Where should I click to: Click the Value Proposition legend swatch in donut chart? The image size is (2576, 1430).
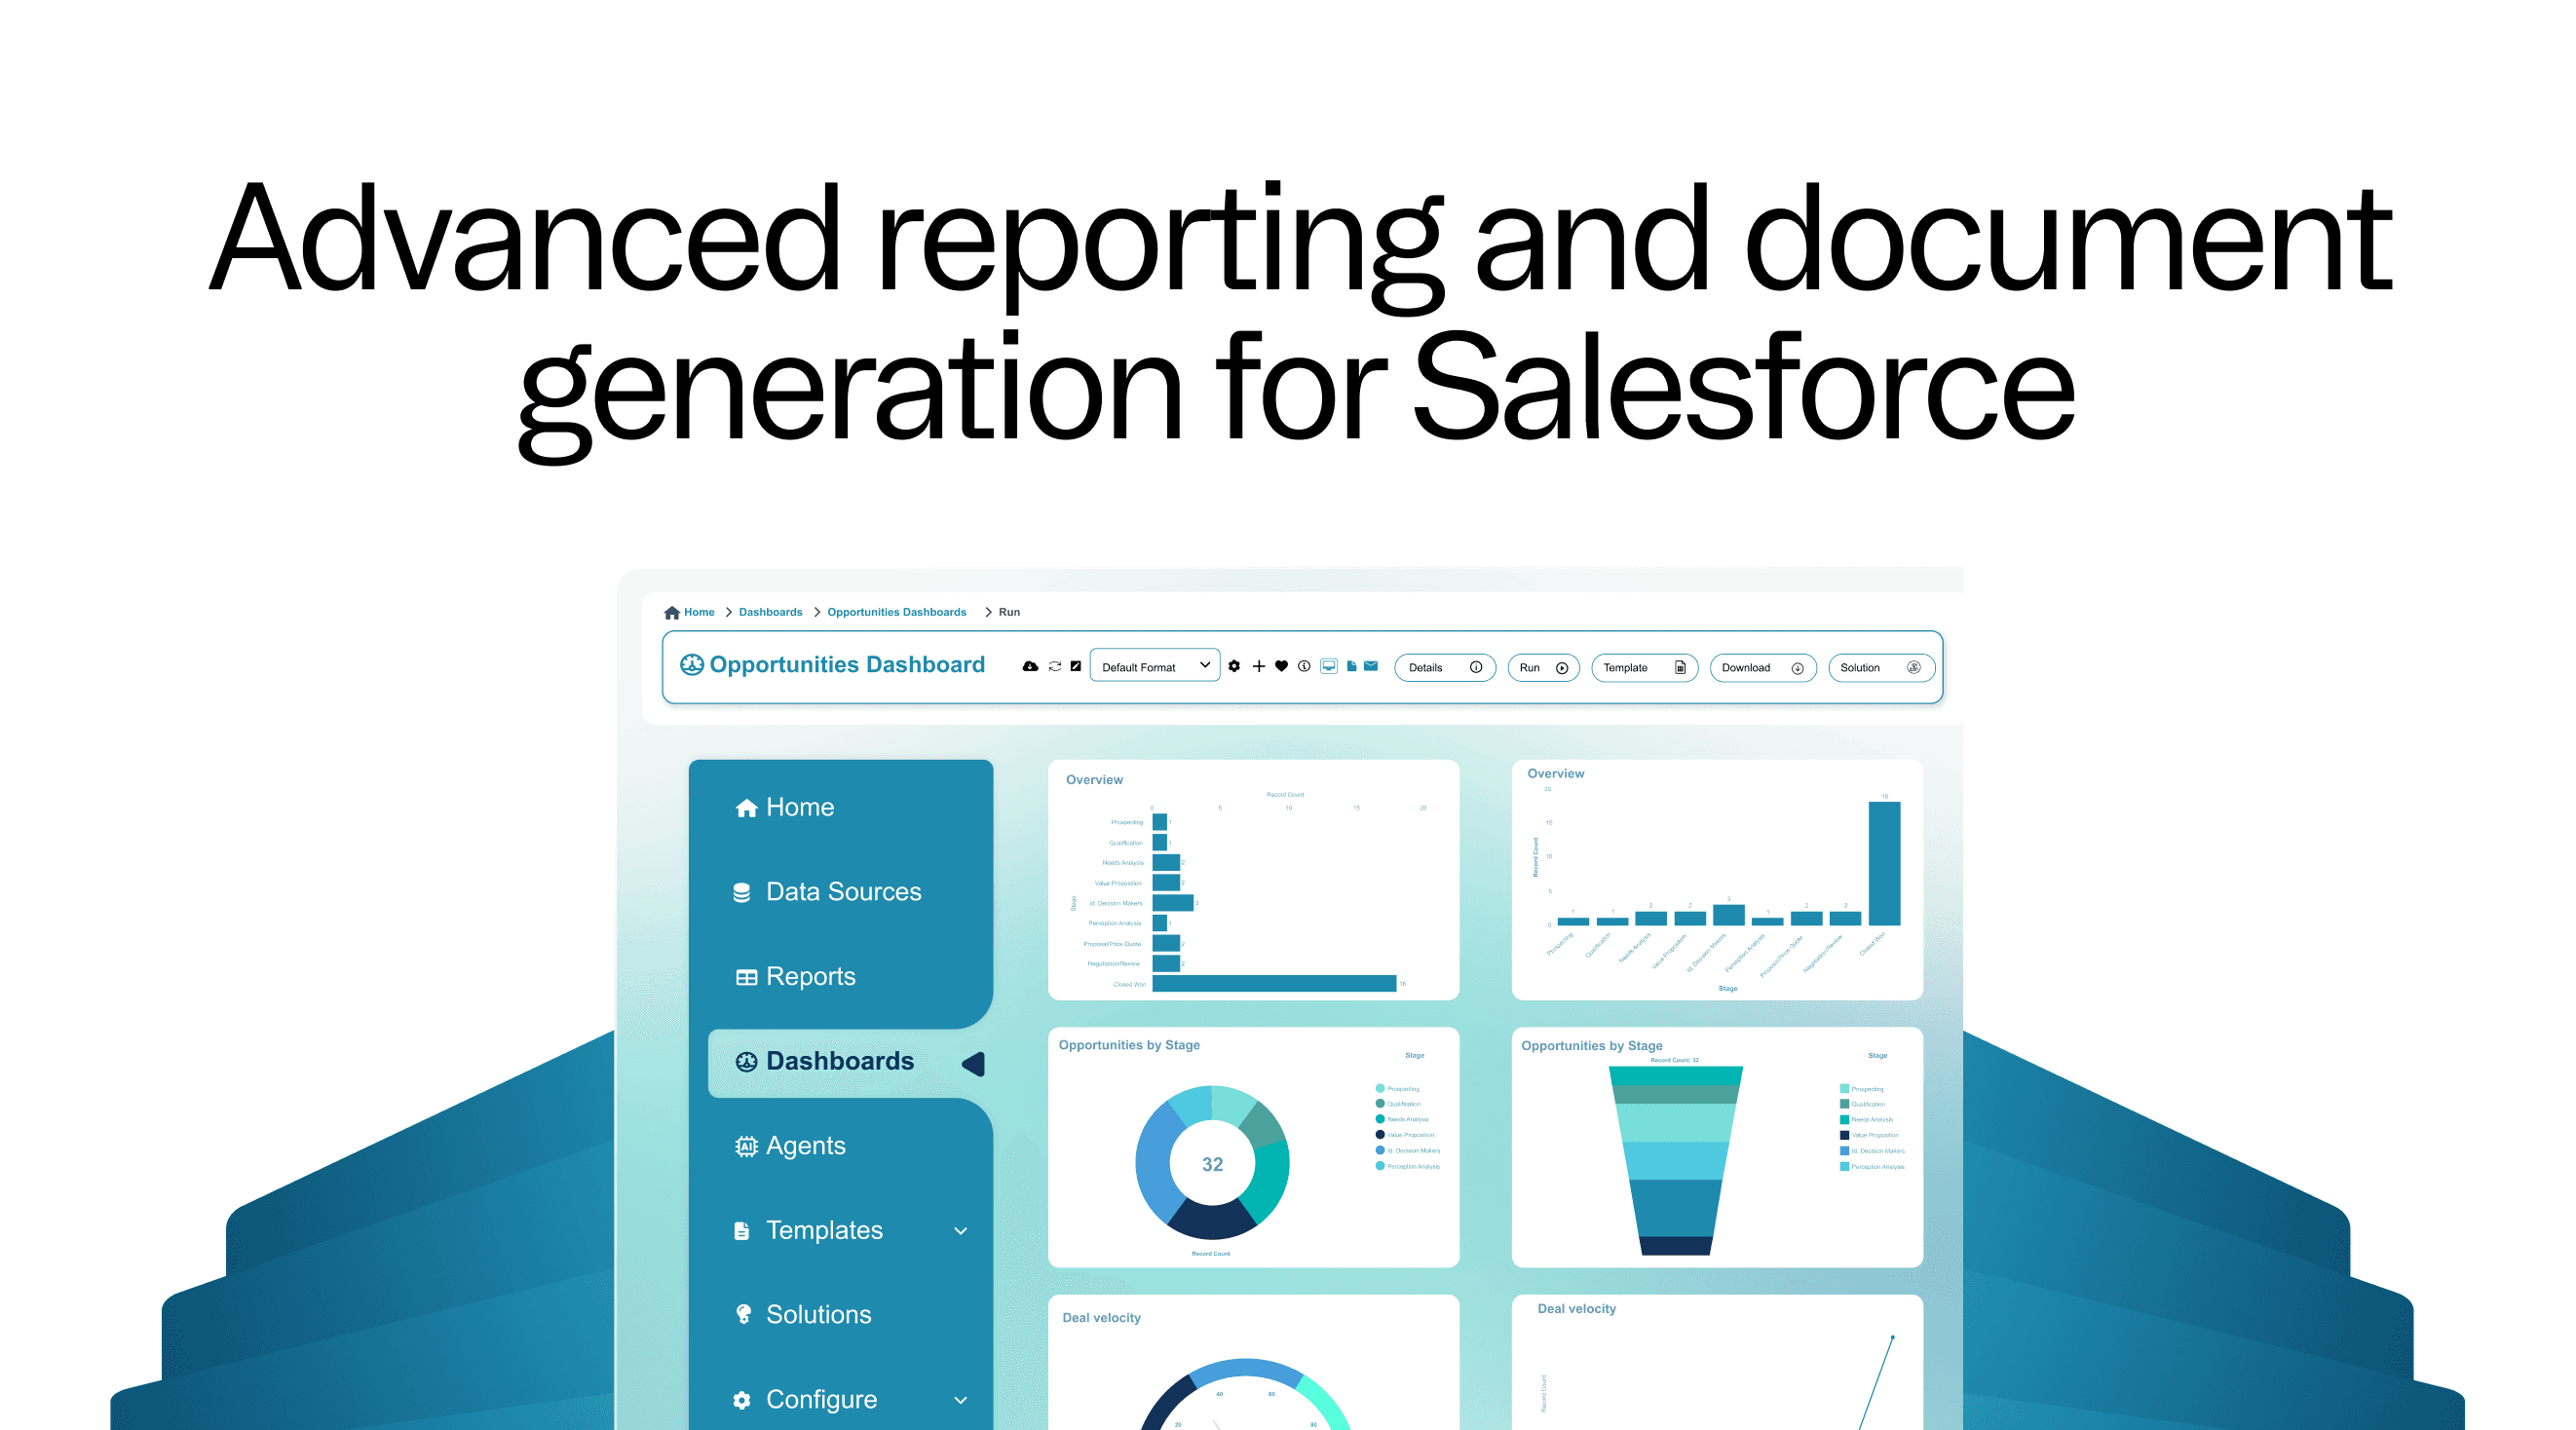click(1380, 1135)
